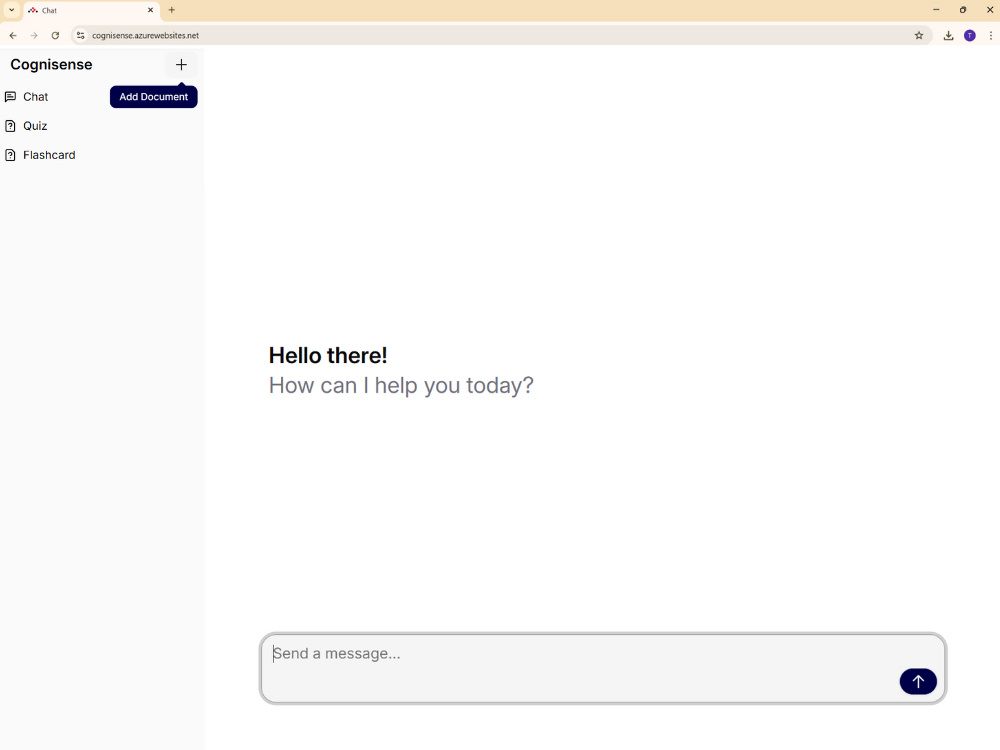Open the browser downloads icon
The width and height of the screenshot is (1000, 750).
tap(948, 36)
